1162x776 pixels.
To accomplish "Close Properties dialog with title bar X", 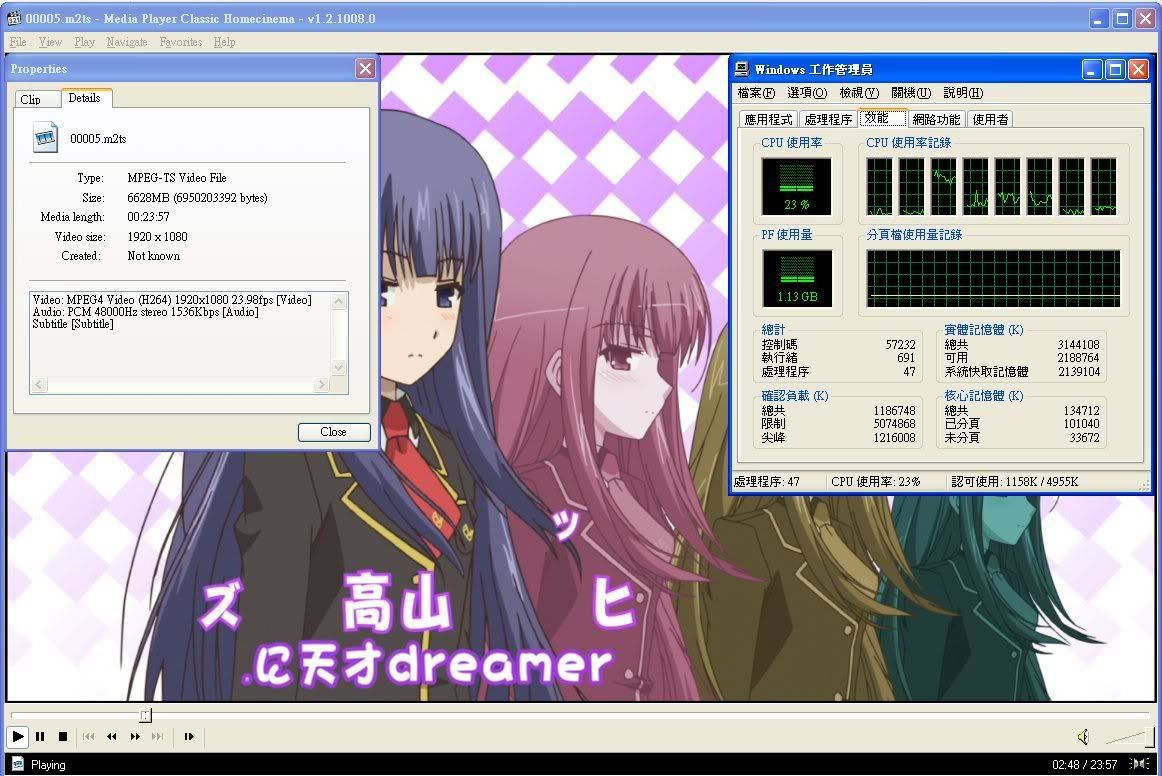I will click(365, 69).
